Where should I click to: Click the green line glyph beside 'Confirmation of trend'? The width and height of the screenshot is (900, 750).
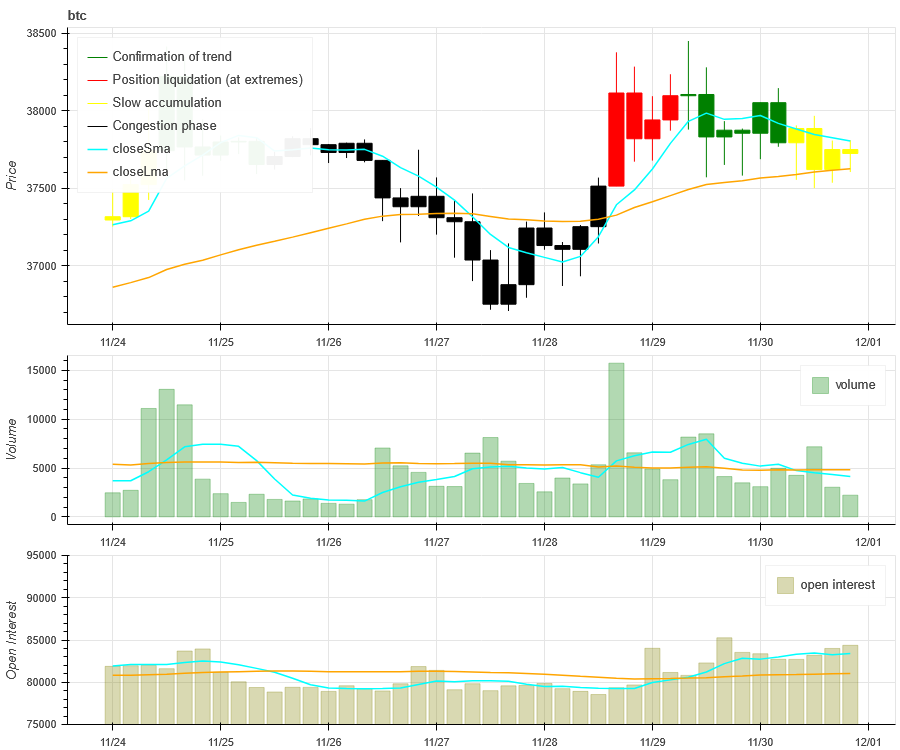pos(97,57)
